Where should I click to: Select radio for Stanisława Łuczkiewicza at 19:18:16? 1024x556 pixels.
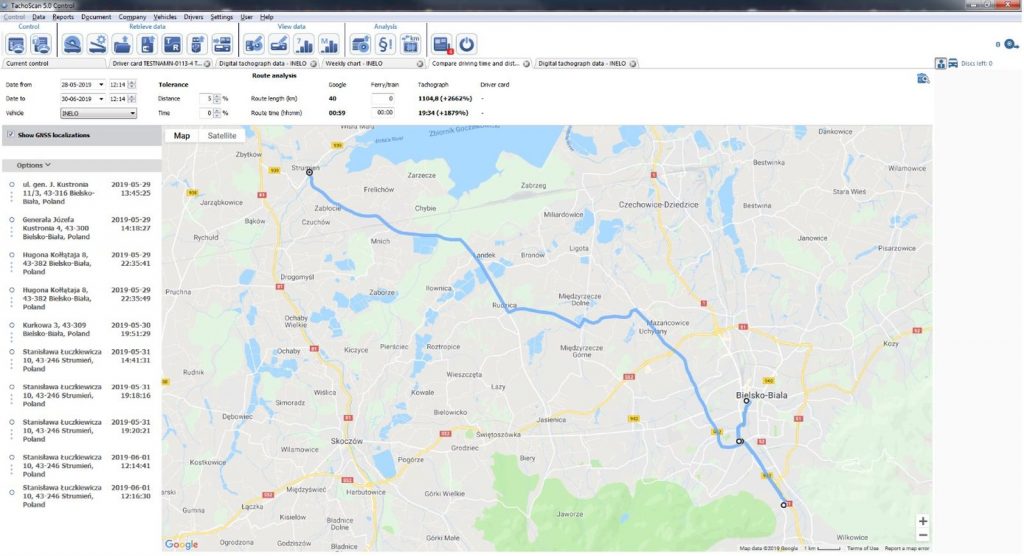pyautogui.click(x=11, y=387)
